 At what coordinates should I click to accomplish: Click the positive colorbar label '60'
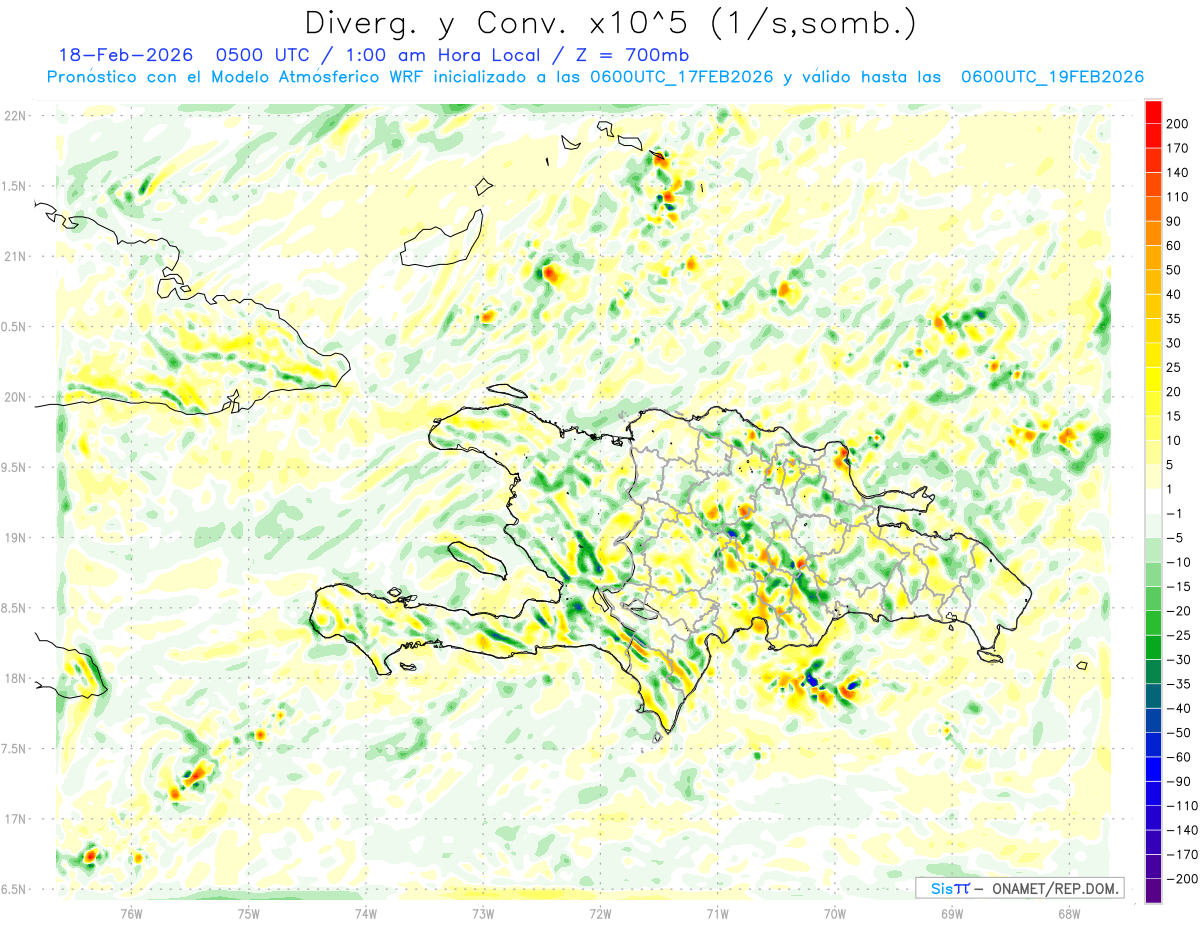[x=1175, y=246]
